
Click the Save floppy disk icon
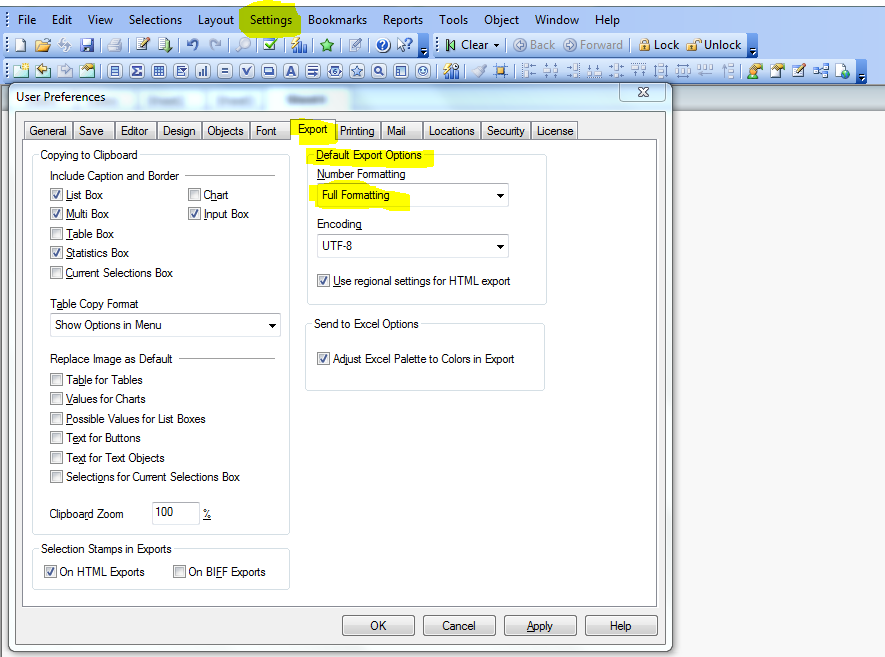pos(87,45)
